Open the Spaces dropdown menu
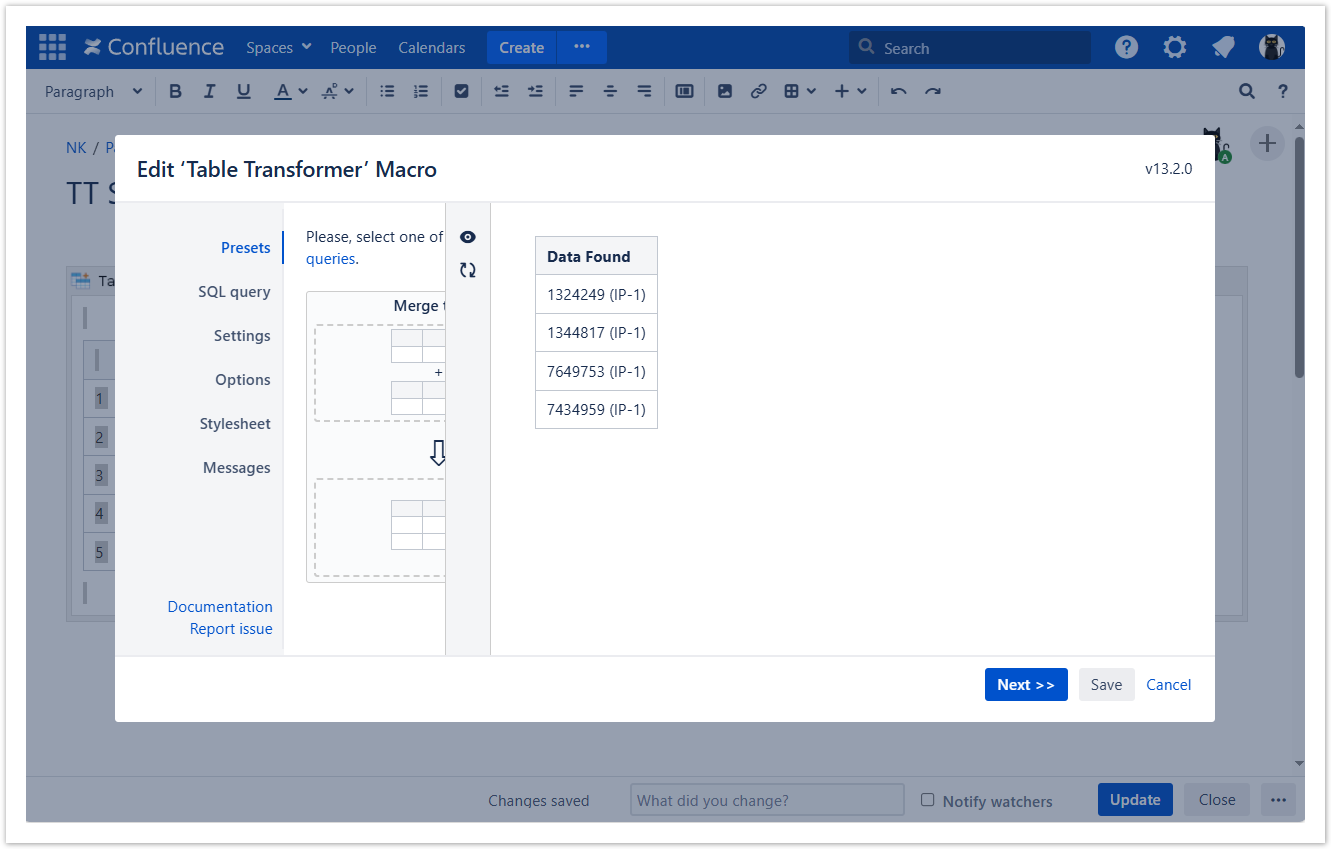1331x849 pixels. pyautogui.click(x=279, y=47)
